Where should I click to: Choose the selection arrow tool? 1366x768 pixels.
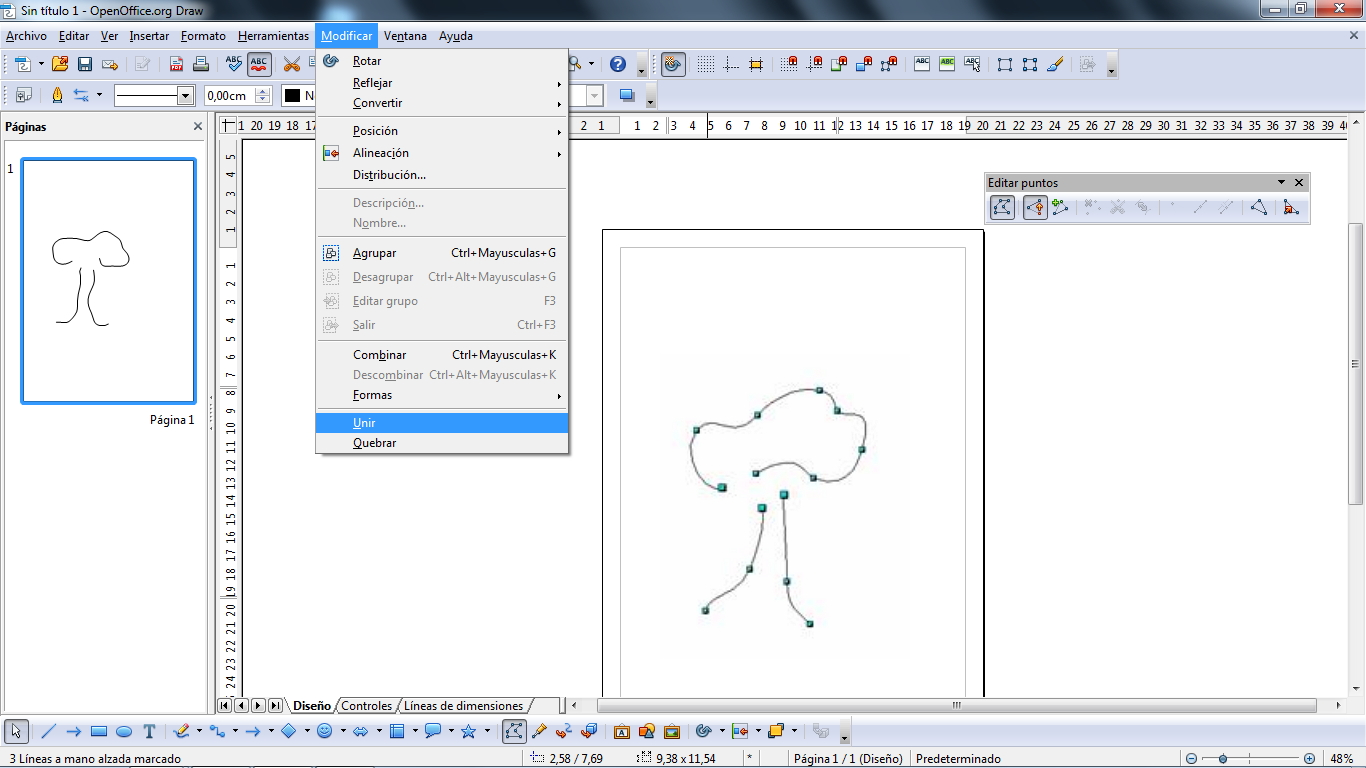[16, 731]
